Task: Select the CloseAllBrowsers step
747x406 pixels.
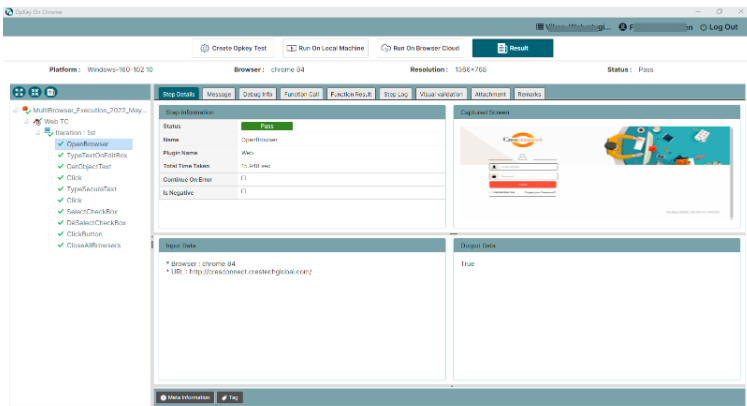Action: point(93,245)
